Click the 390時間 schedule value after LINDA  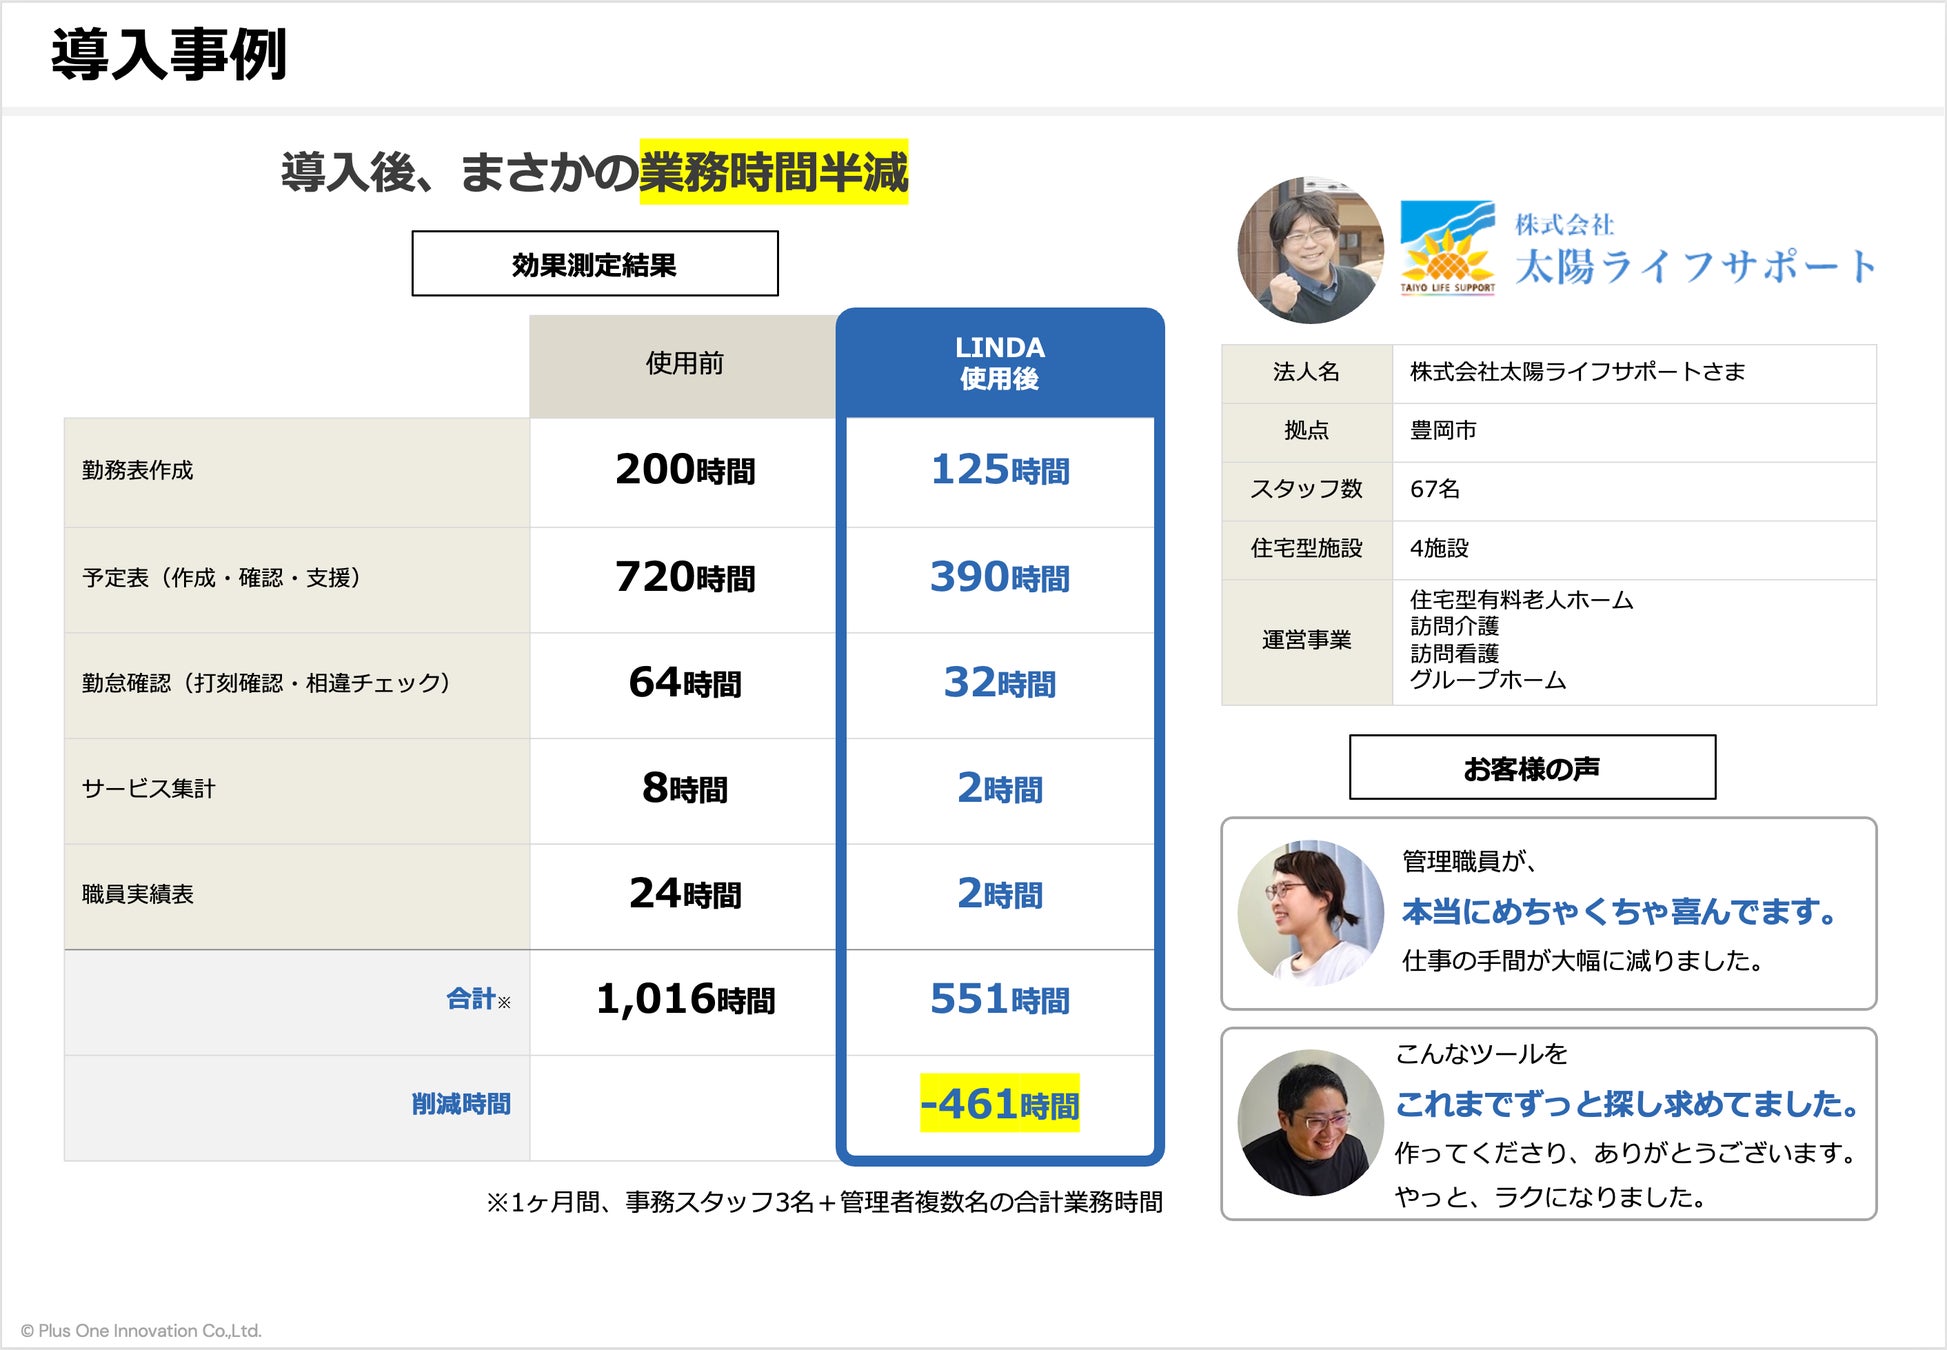coord(999,578)
